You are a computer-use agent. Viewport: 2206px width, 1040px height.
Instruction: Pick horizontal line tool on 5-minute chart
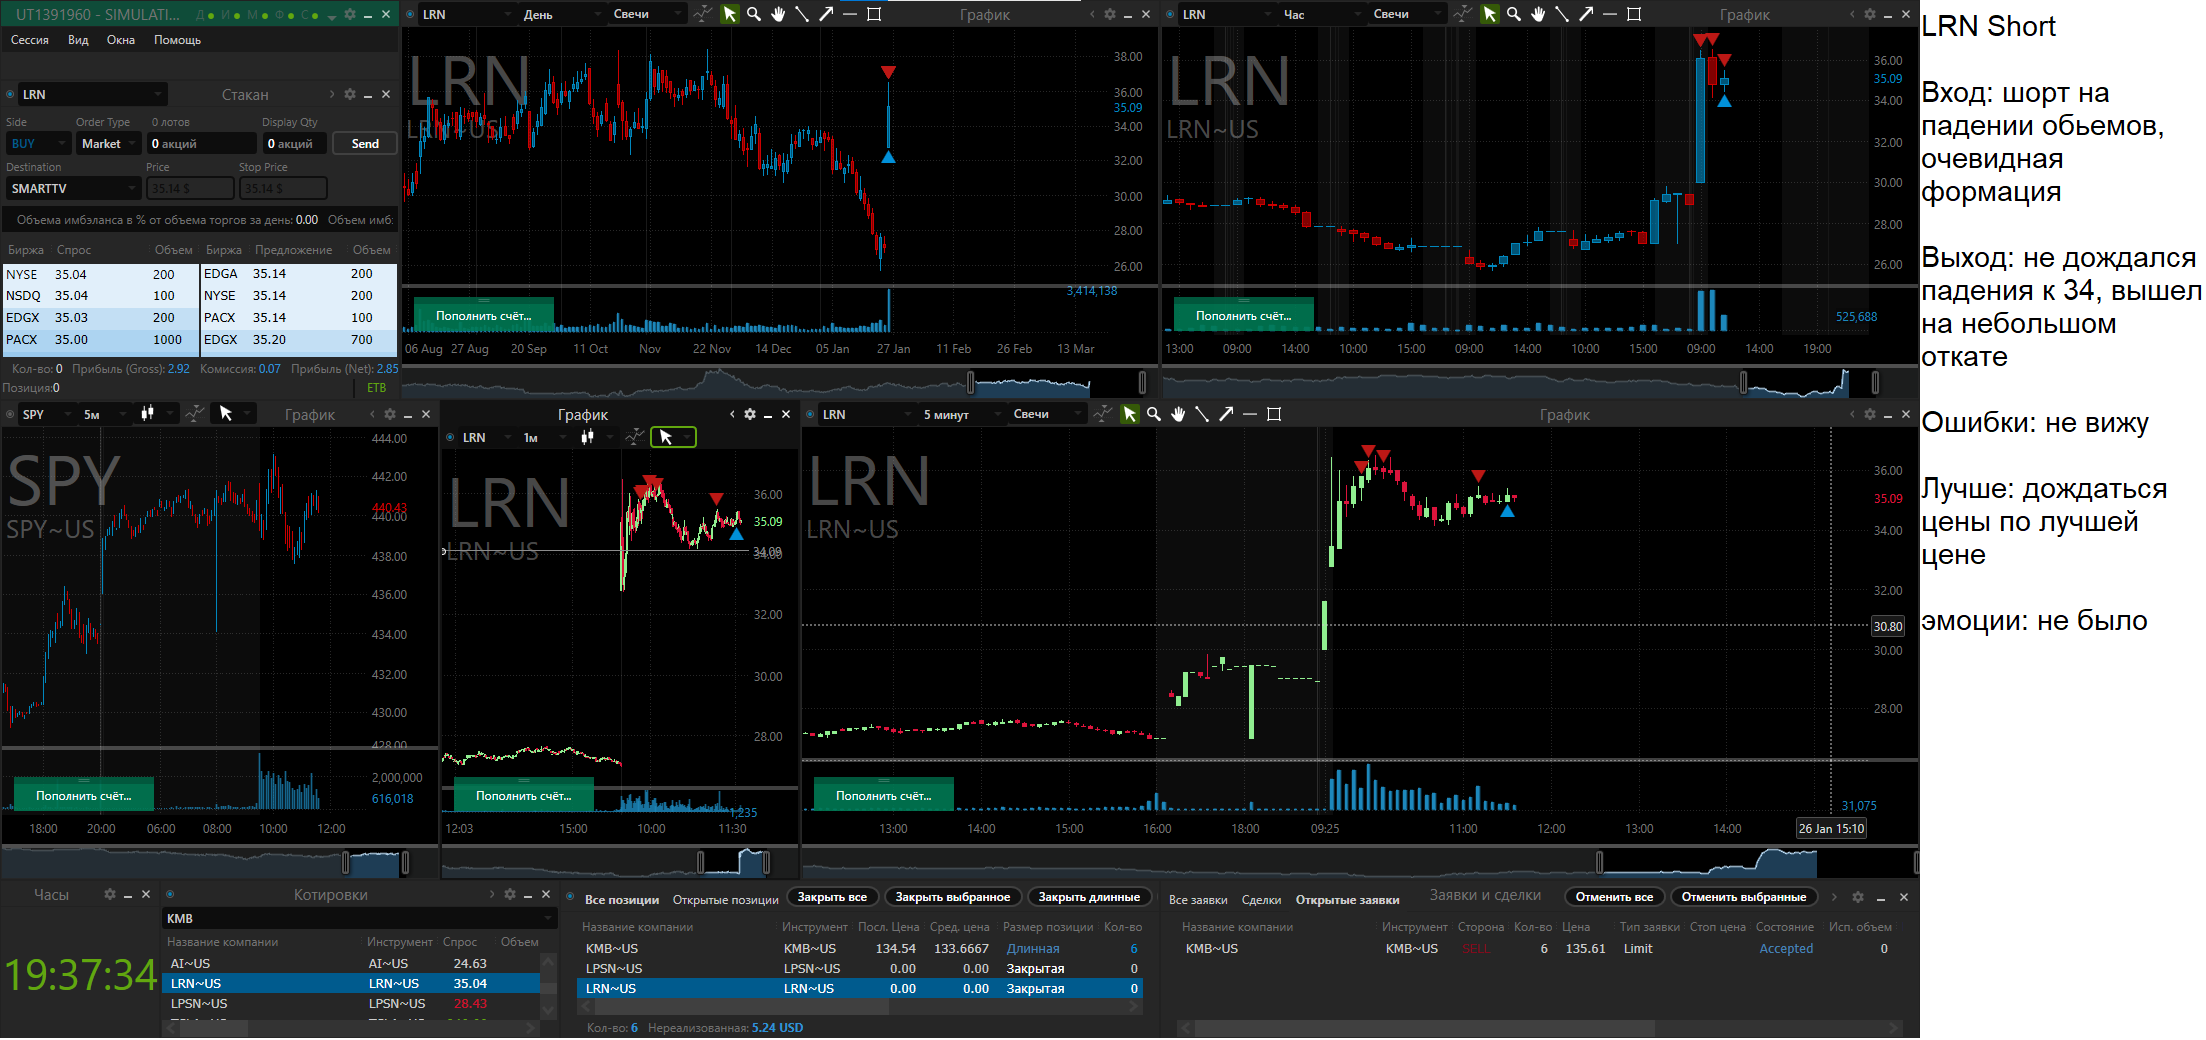[1250, 414]
